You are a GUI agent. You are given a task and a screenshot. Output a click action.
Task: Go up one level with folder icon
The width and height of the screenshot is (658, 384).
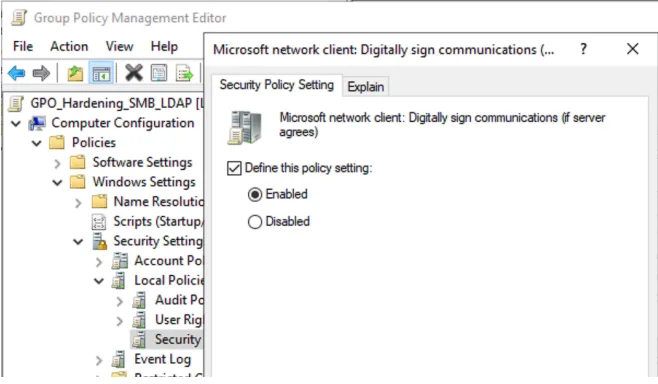[76, 73]
